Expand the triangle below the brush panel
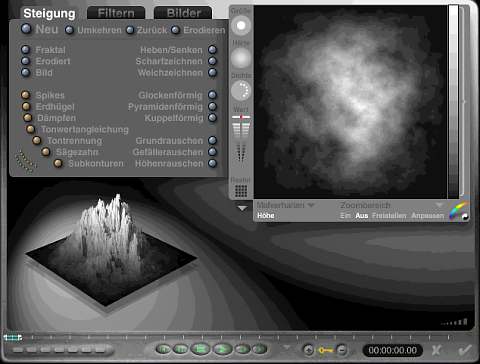The image size is (480, 364). tap(242, 208)
